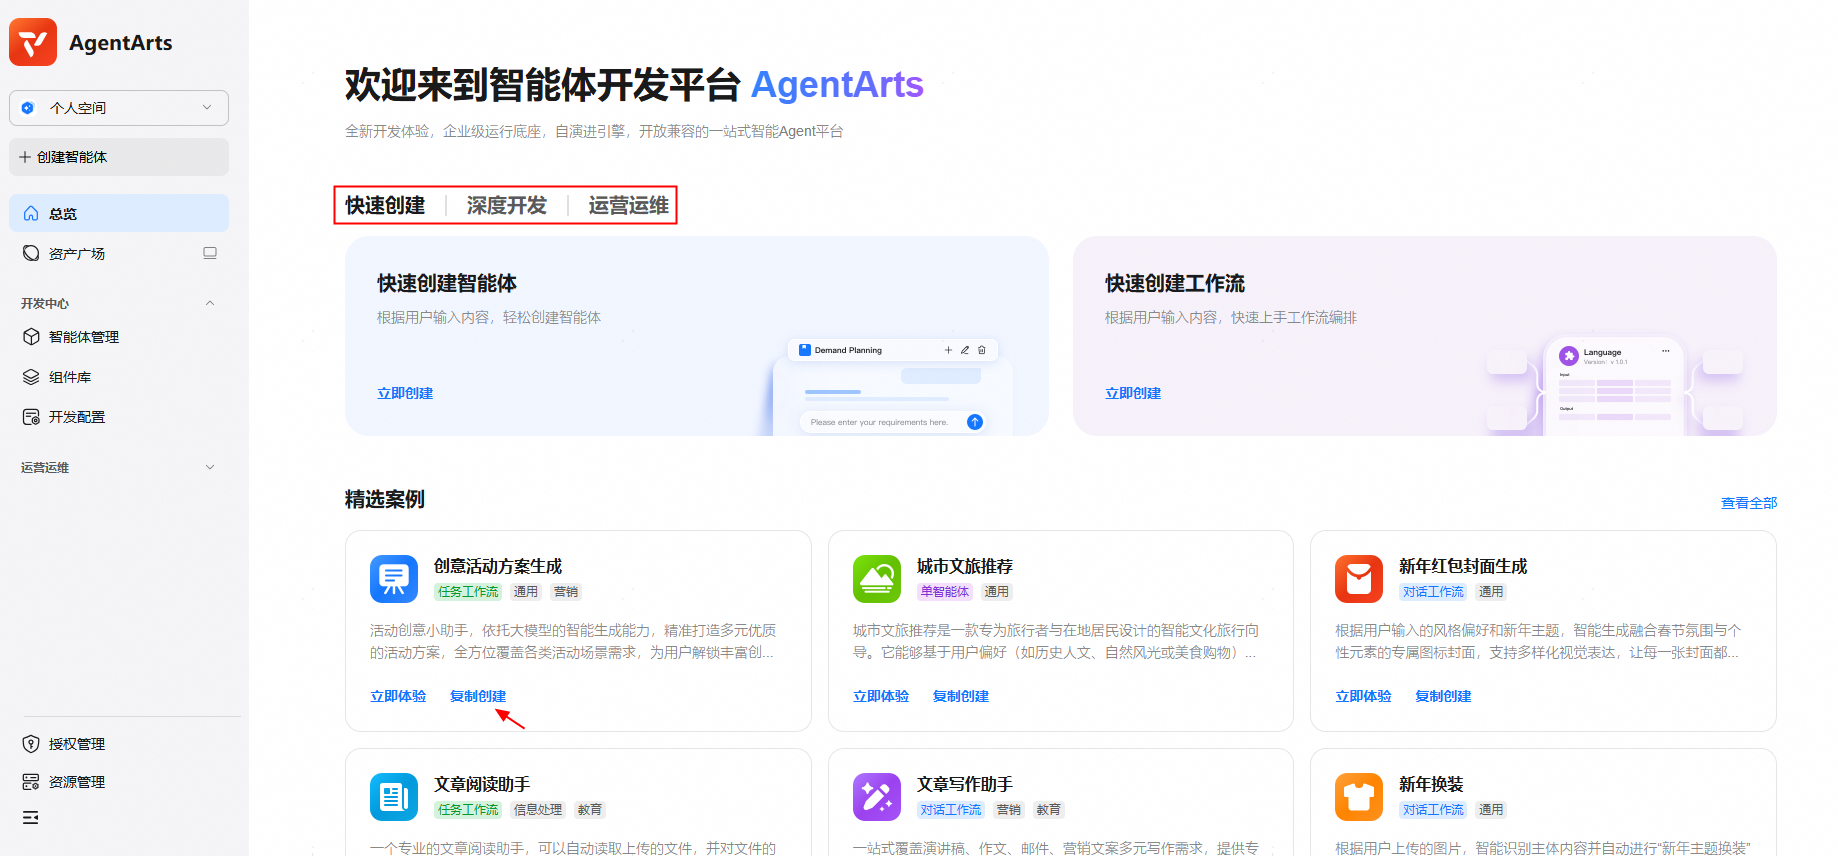The width and height of the screenshot is (1838, 856).
Task: Click the 单智能体 tag on 城市文旅推荐
Action: (x=945, y=592)
